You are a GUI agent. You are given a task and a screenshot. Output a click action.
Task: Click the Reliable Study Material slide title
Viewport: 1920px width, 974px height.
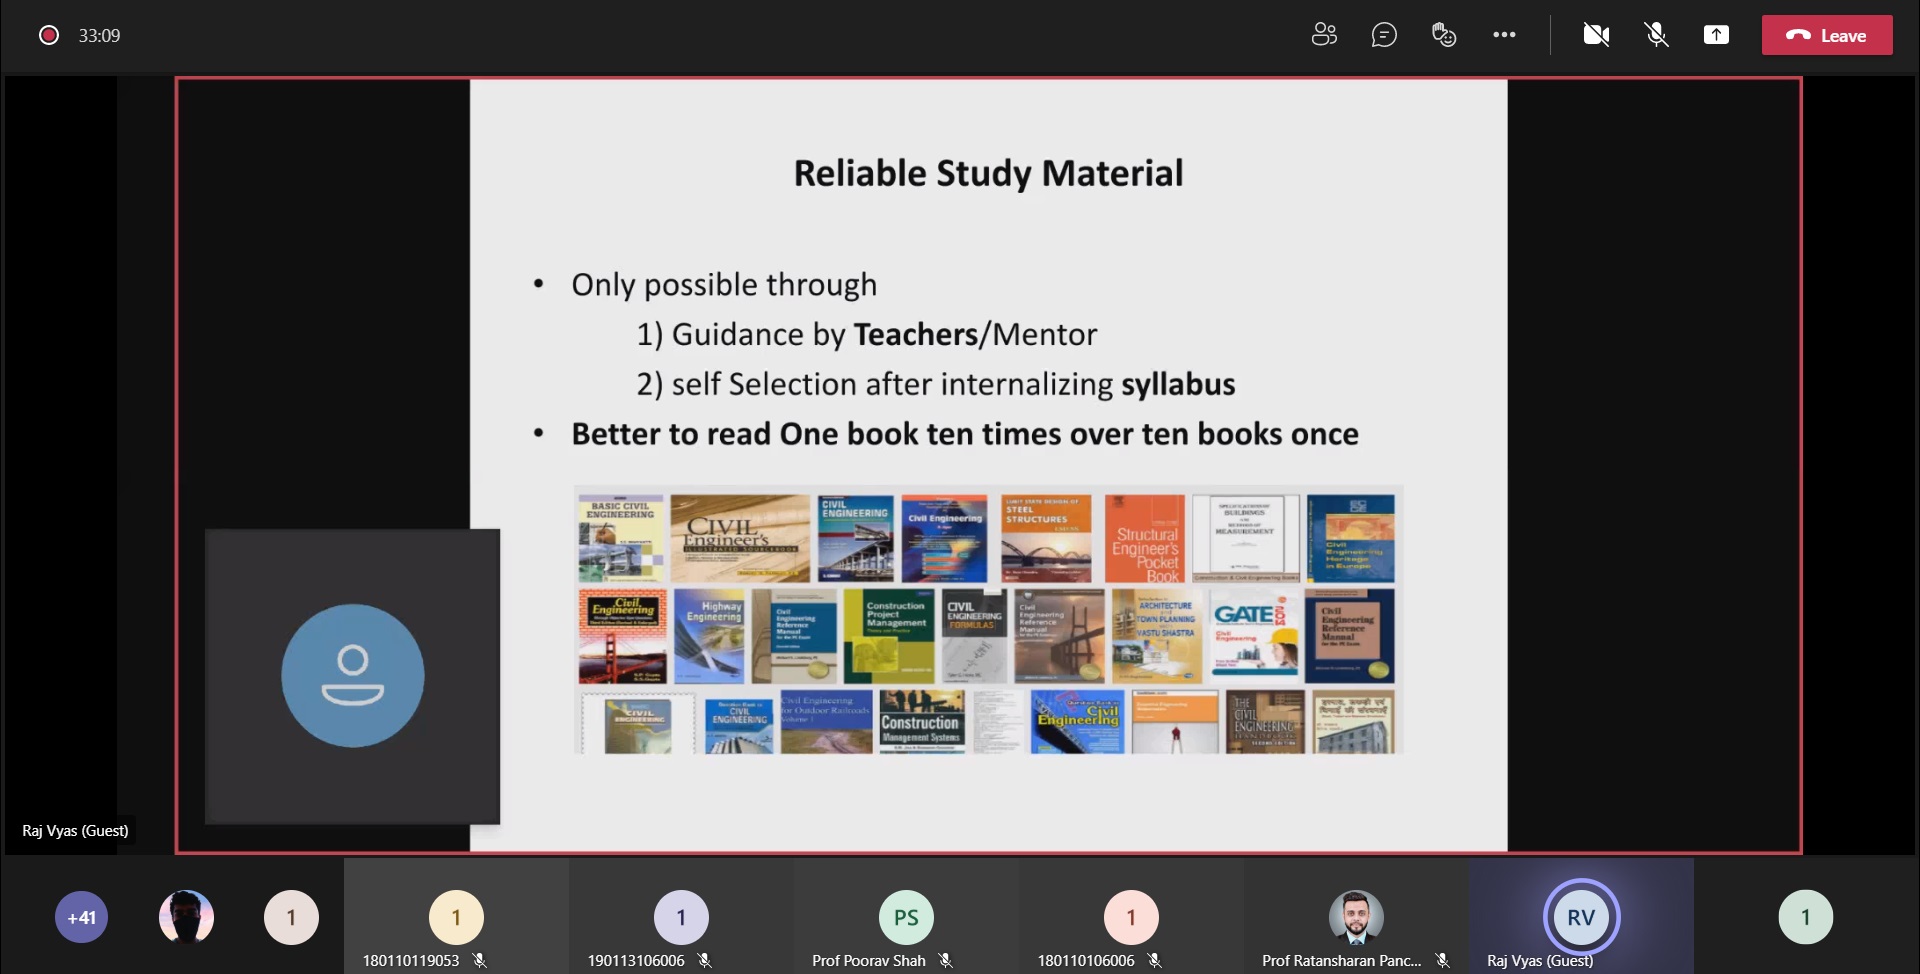pyautogui.click(x=988, y=173)
